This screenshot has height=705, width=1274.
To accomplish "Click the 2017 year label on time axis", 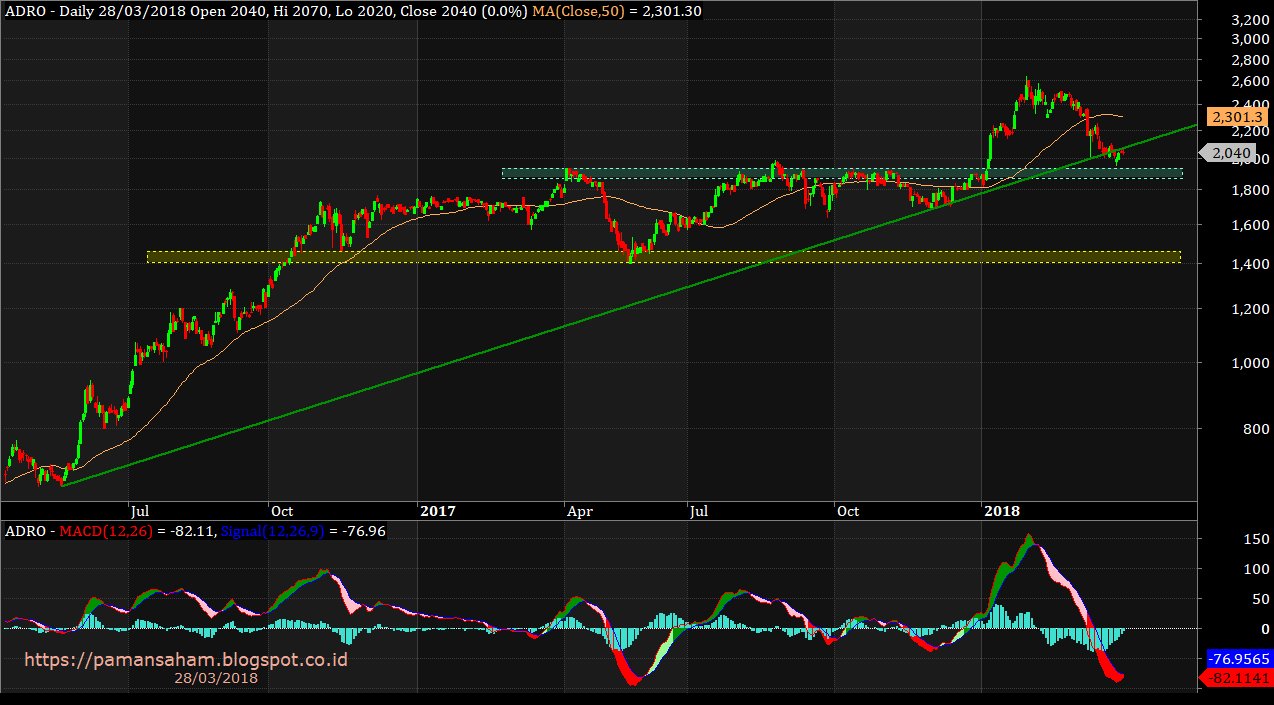I will click(x=437, y=511).
